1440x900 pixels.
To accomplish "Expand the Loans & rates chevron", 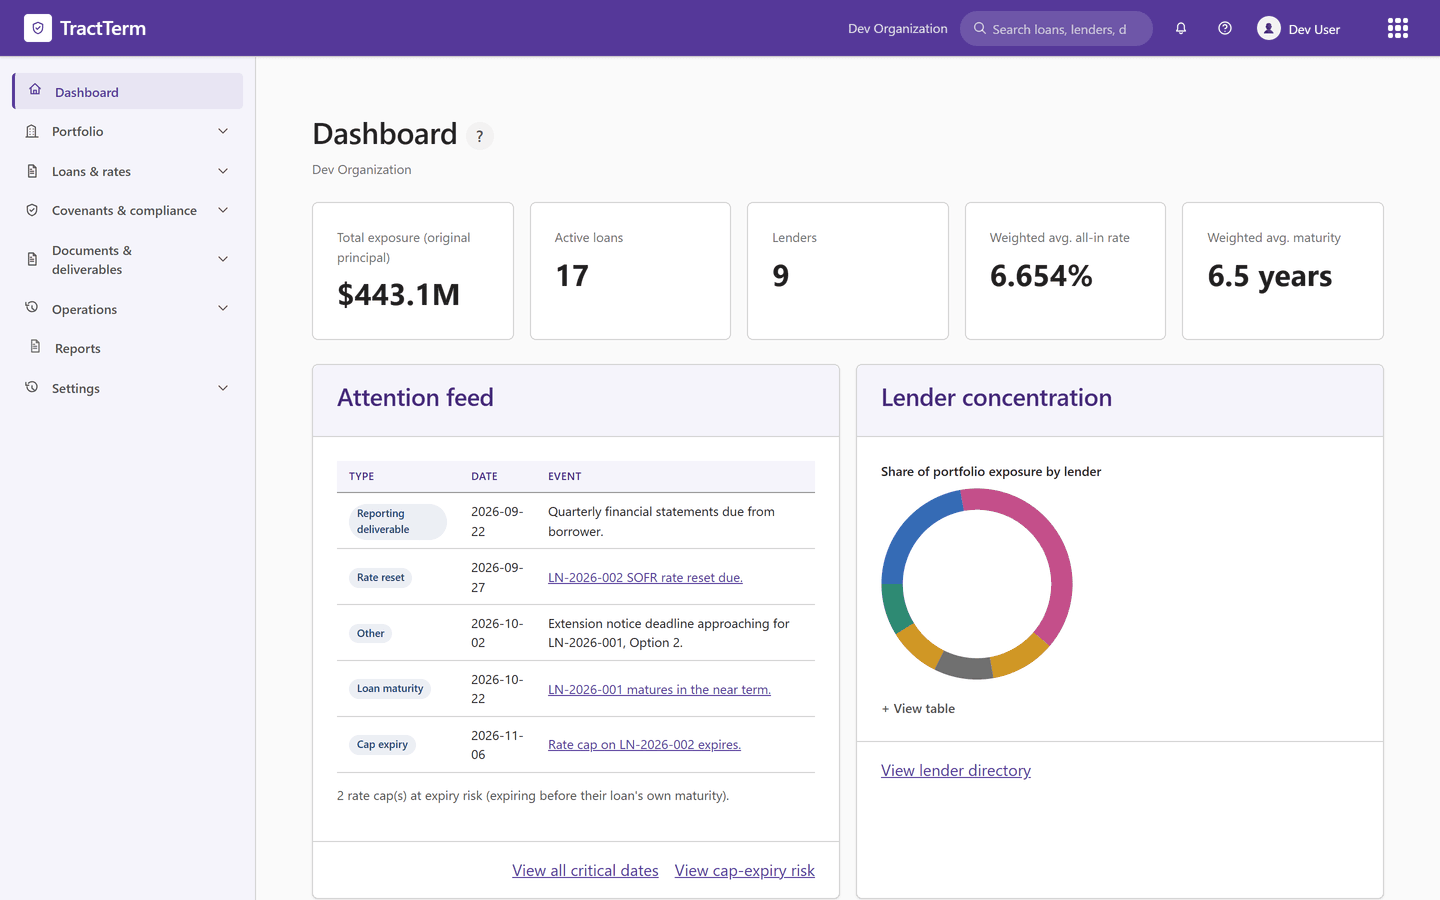I will click(223, 171).
